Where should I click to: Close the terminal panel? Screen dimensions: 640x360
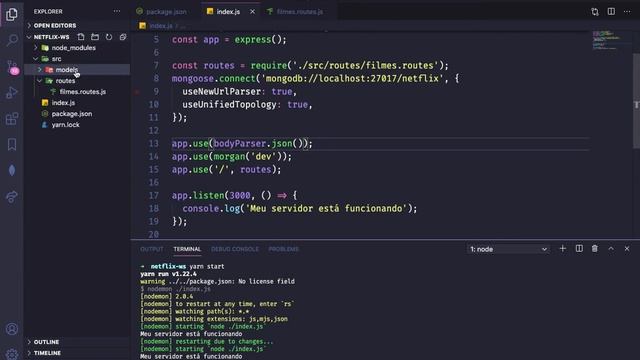pos(627,249)
